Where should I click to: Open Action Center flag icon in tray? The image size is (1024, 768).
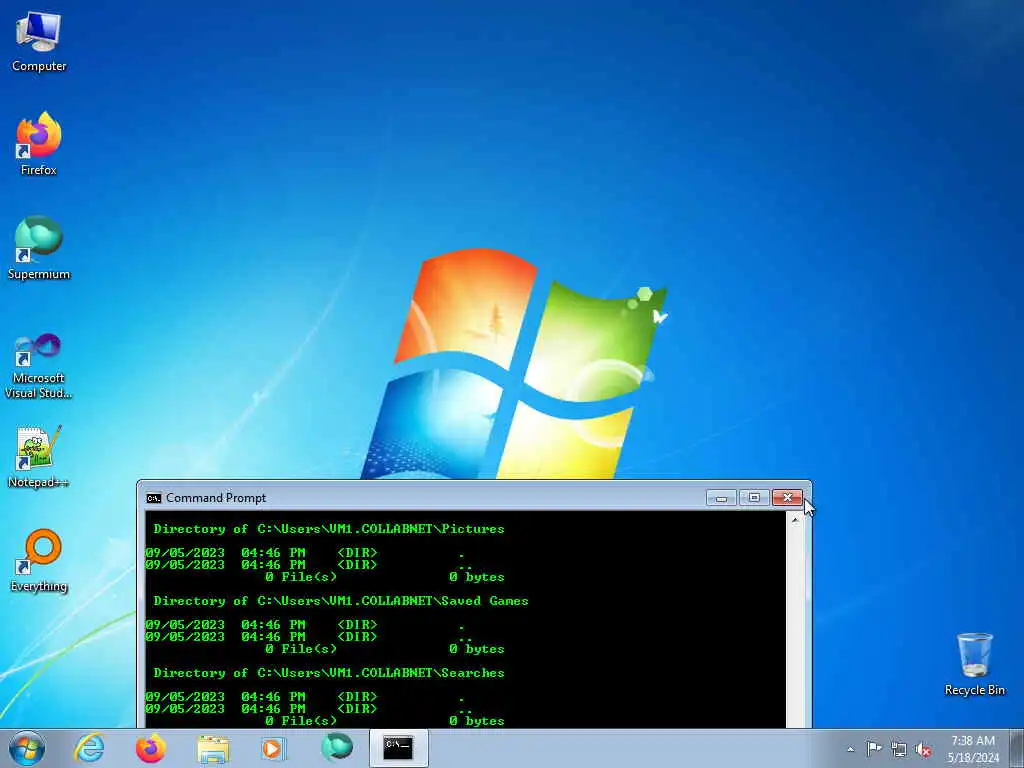874,749
